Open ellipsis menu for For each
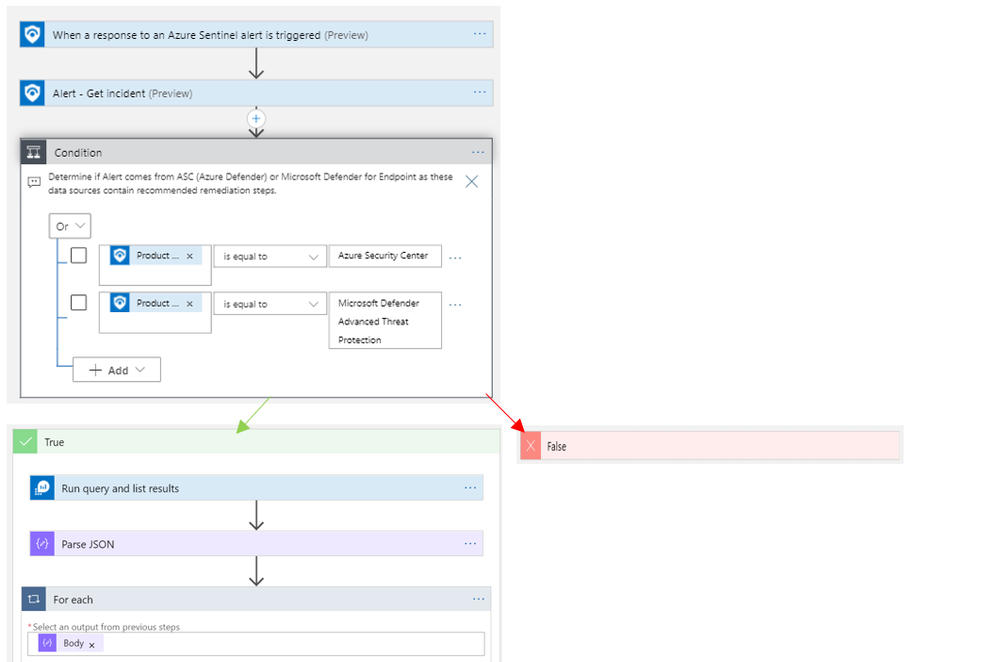The height and width of the screenshot is (662, 999). point(478,599)
